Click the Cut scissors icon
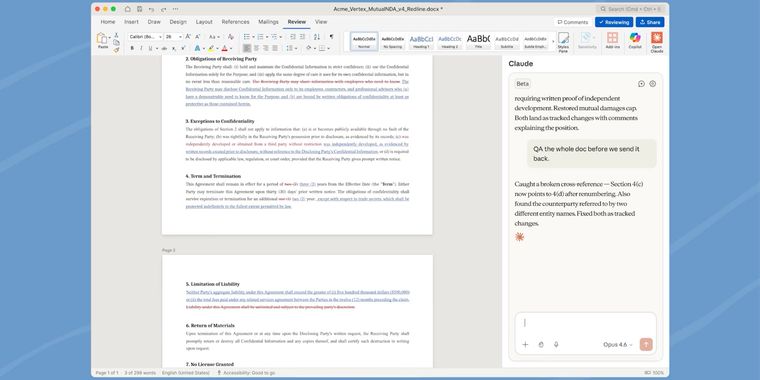Viewport: 760px width, 380px height. tap(116, 35)
